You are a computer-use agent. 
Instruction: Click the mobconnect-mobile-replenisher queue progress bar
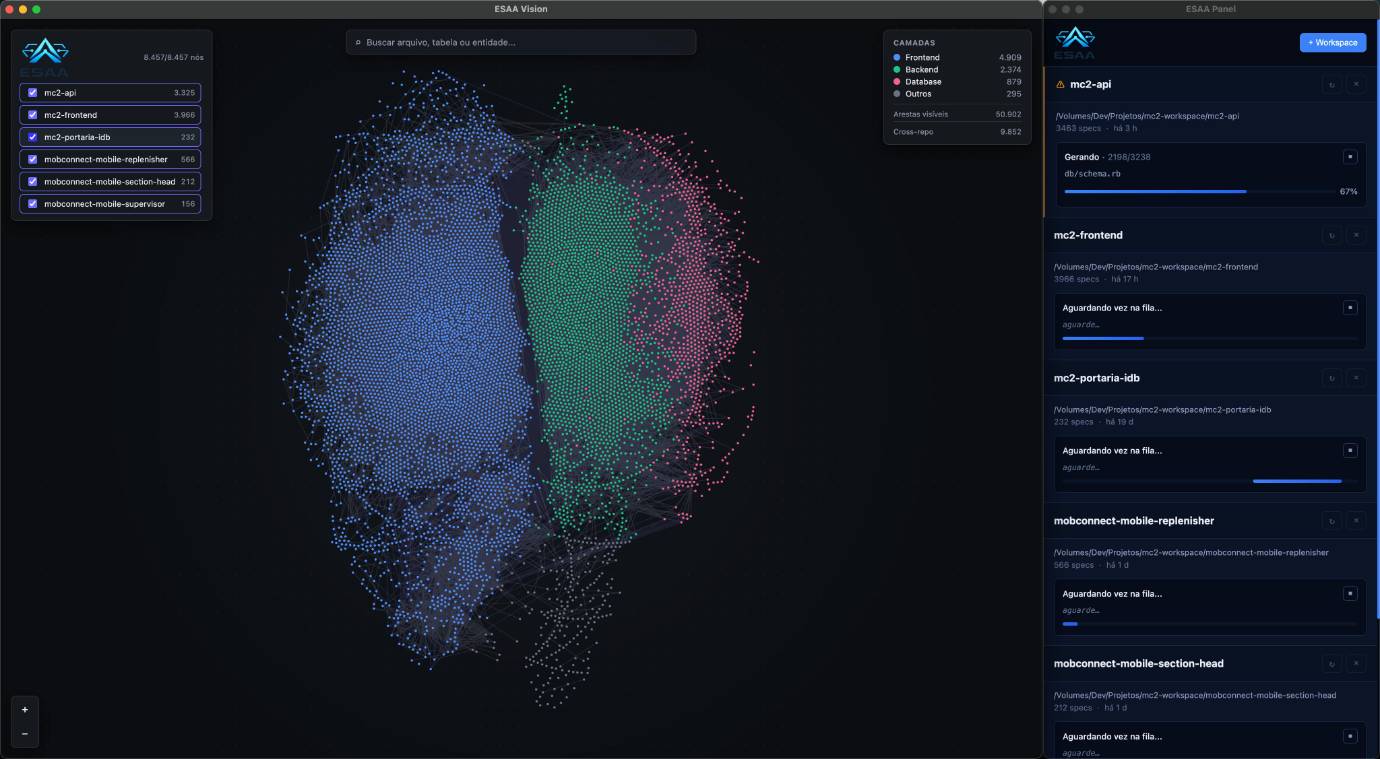coord(1210,624)
